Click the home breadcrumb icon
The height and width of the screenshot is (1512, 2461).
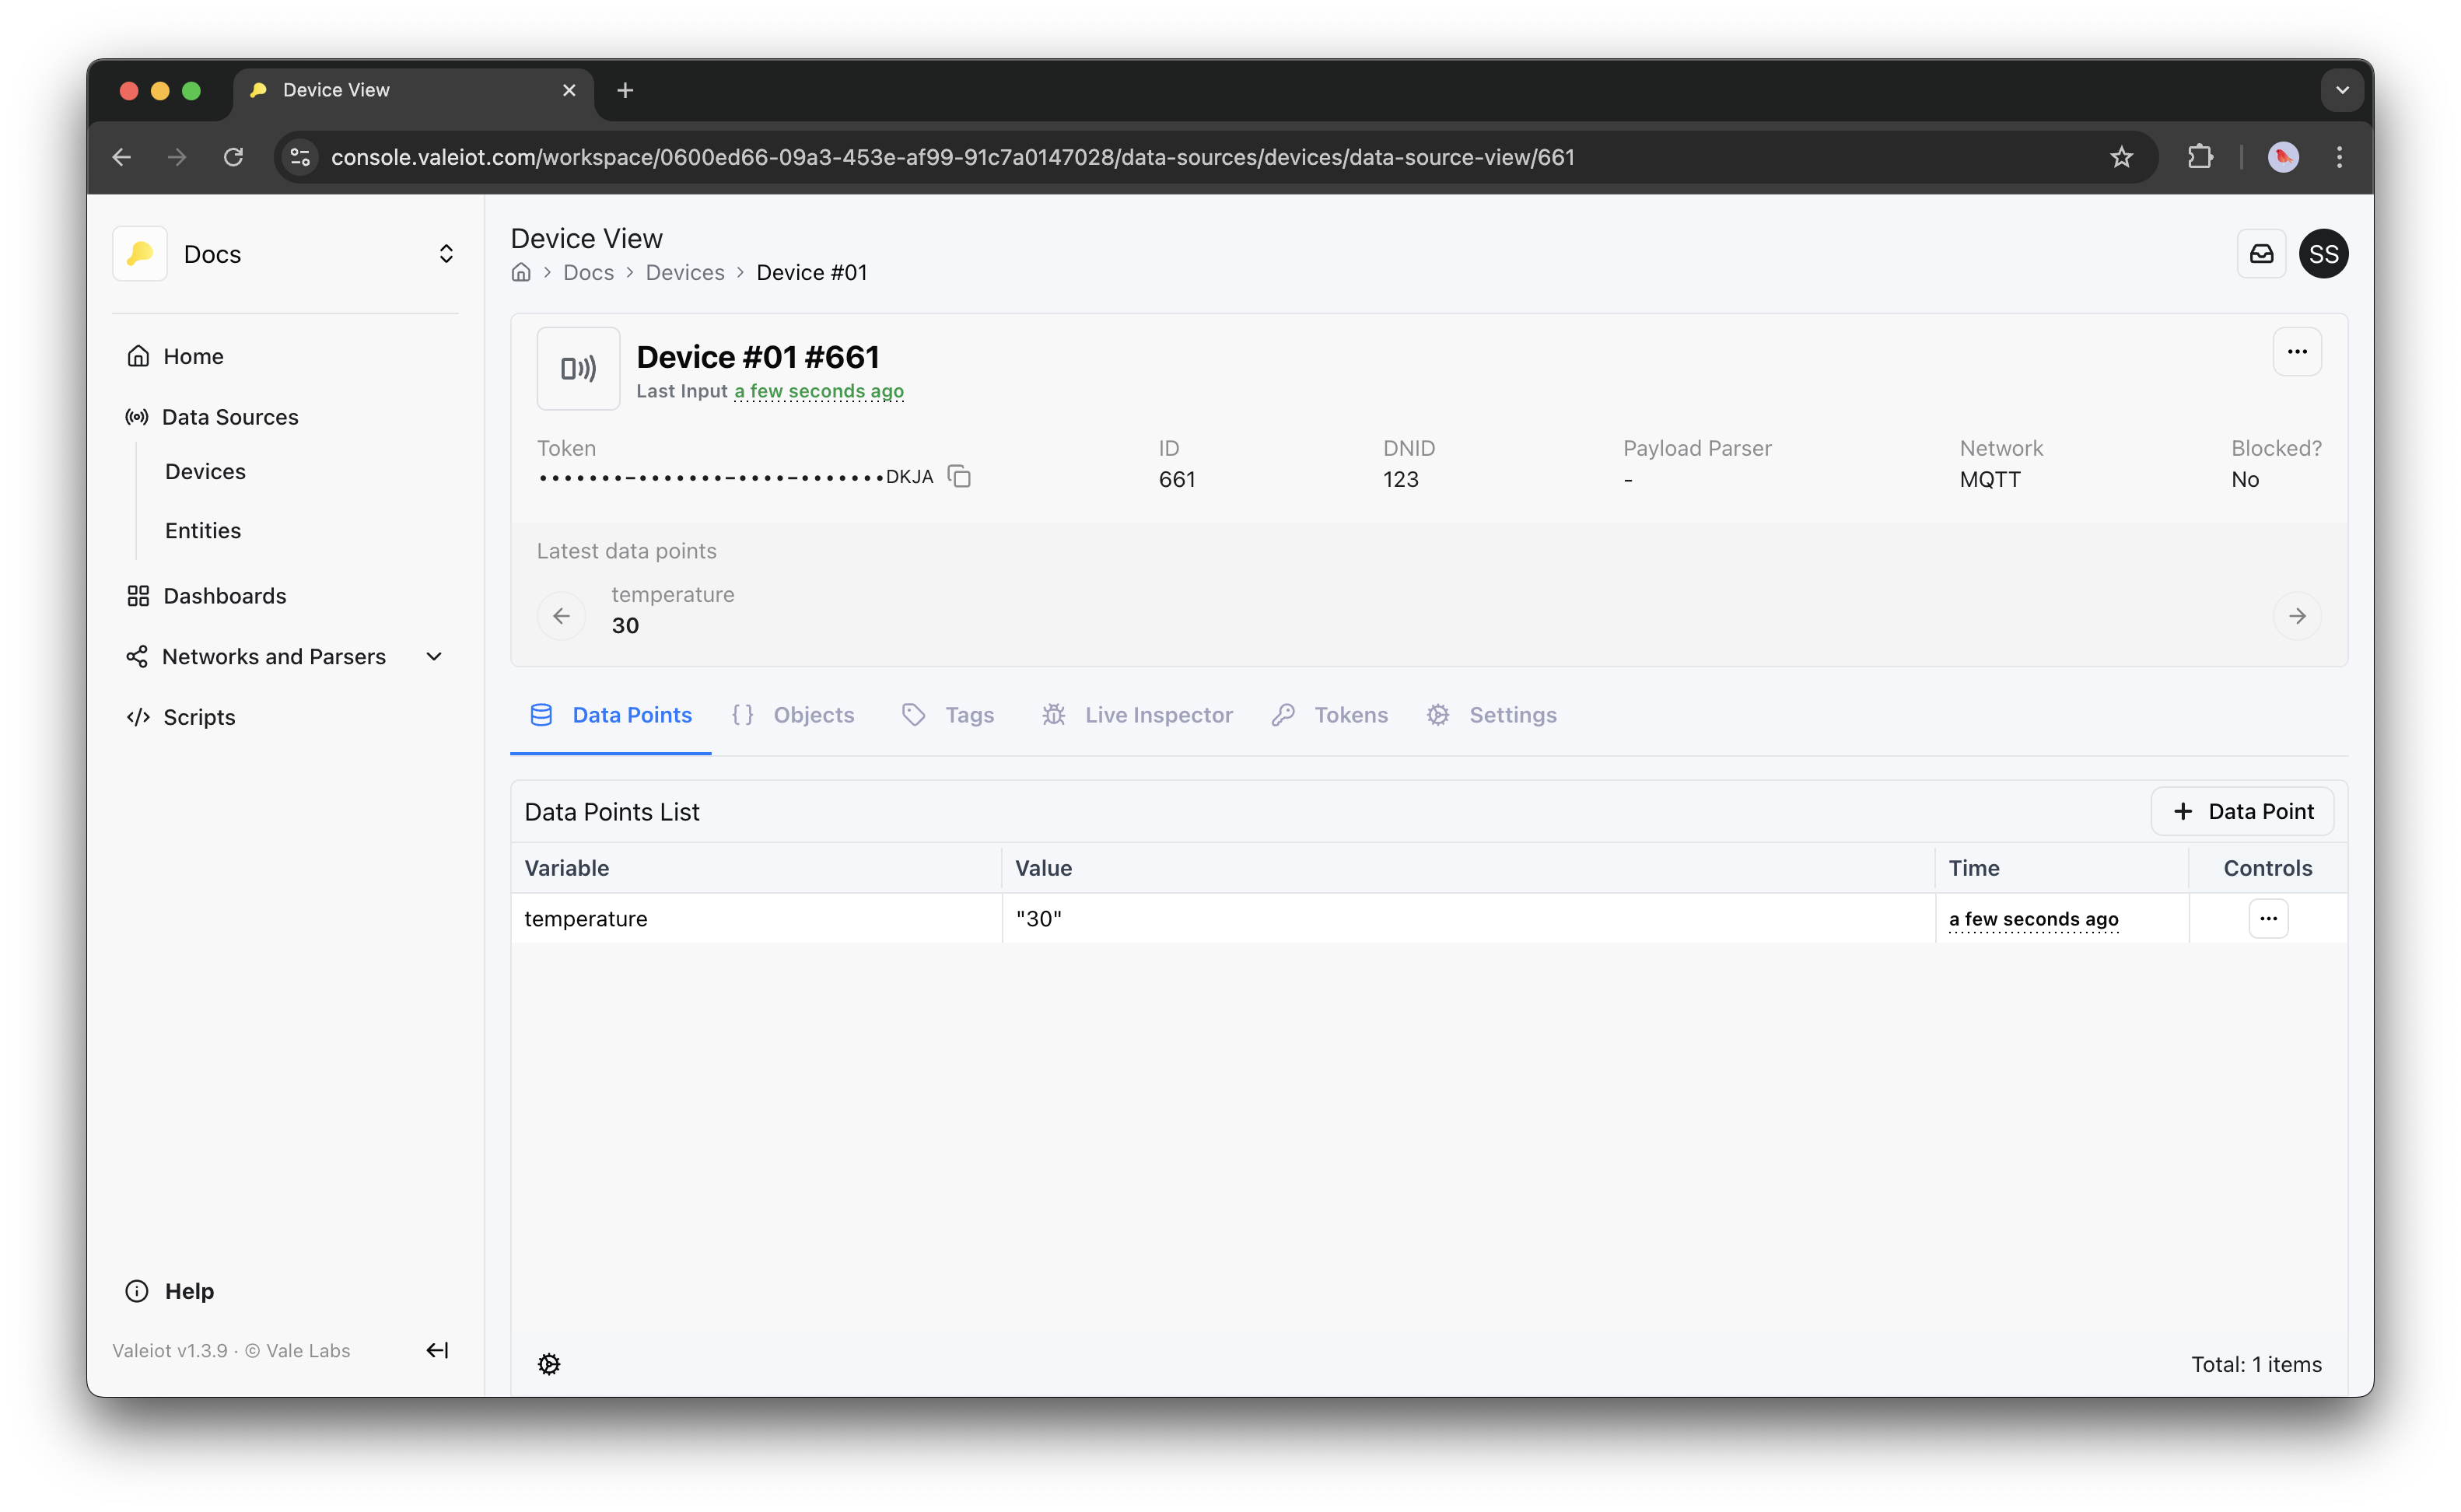pos(521,272)
